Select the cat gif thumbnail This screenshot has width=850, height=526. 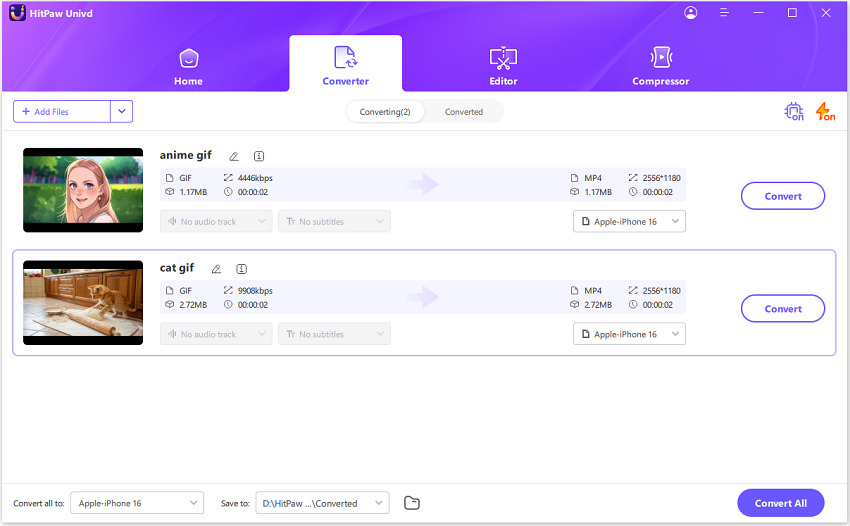point(83,303)
